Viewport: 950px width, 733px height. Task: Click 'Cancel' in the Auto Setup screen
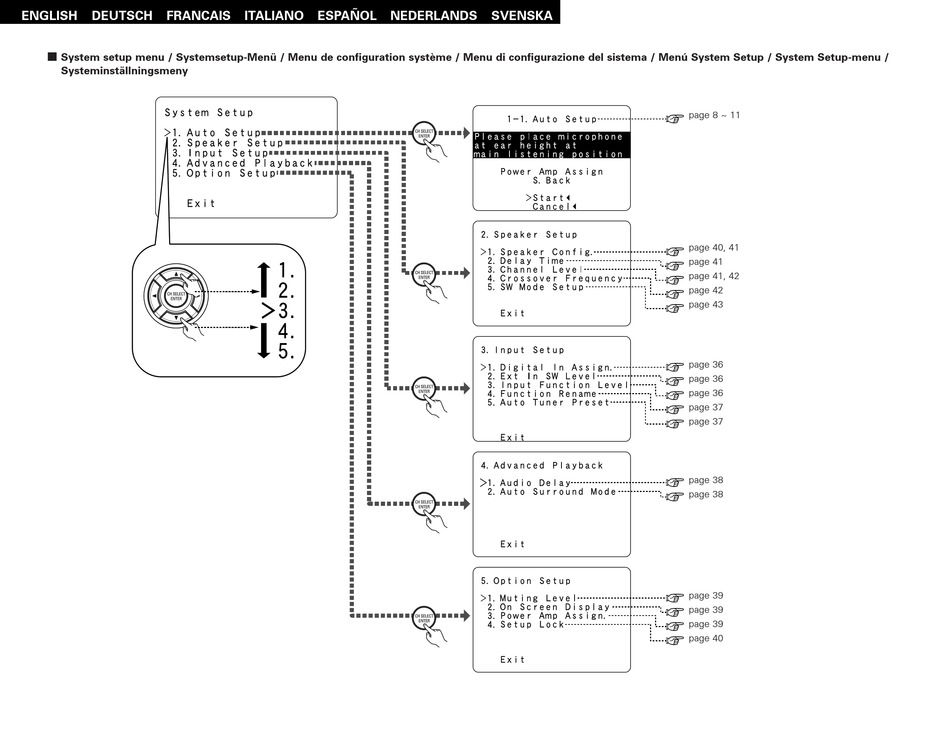[x=554, y=207]
